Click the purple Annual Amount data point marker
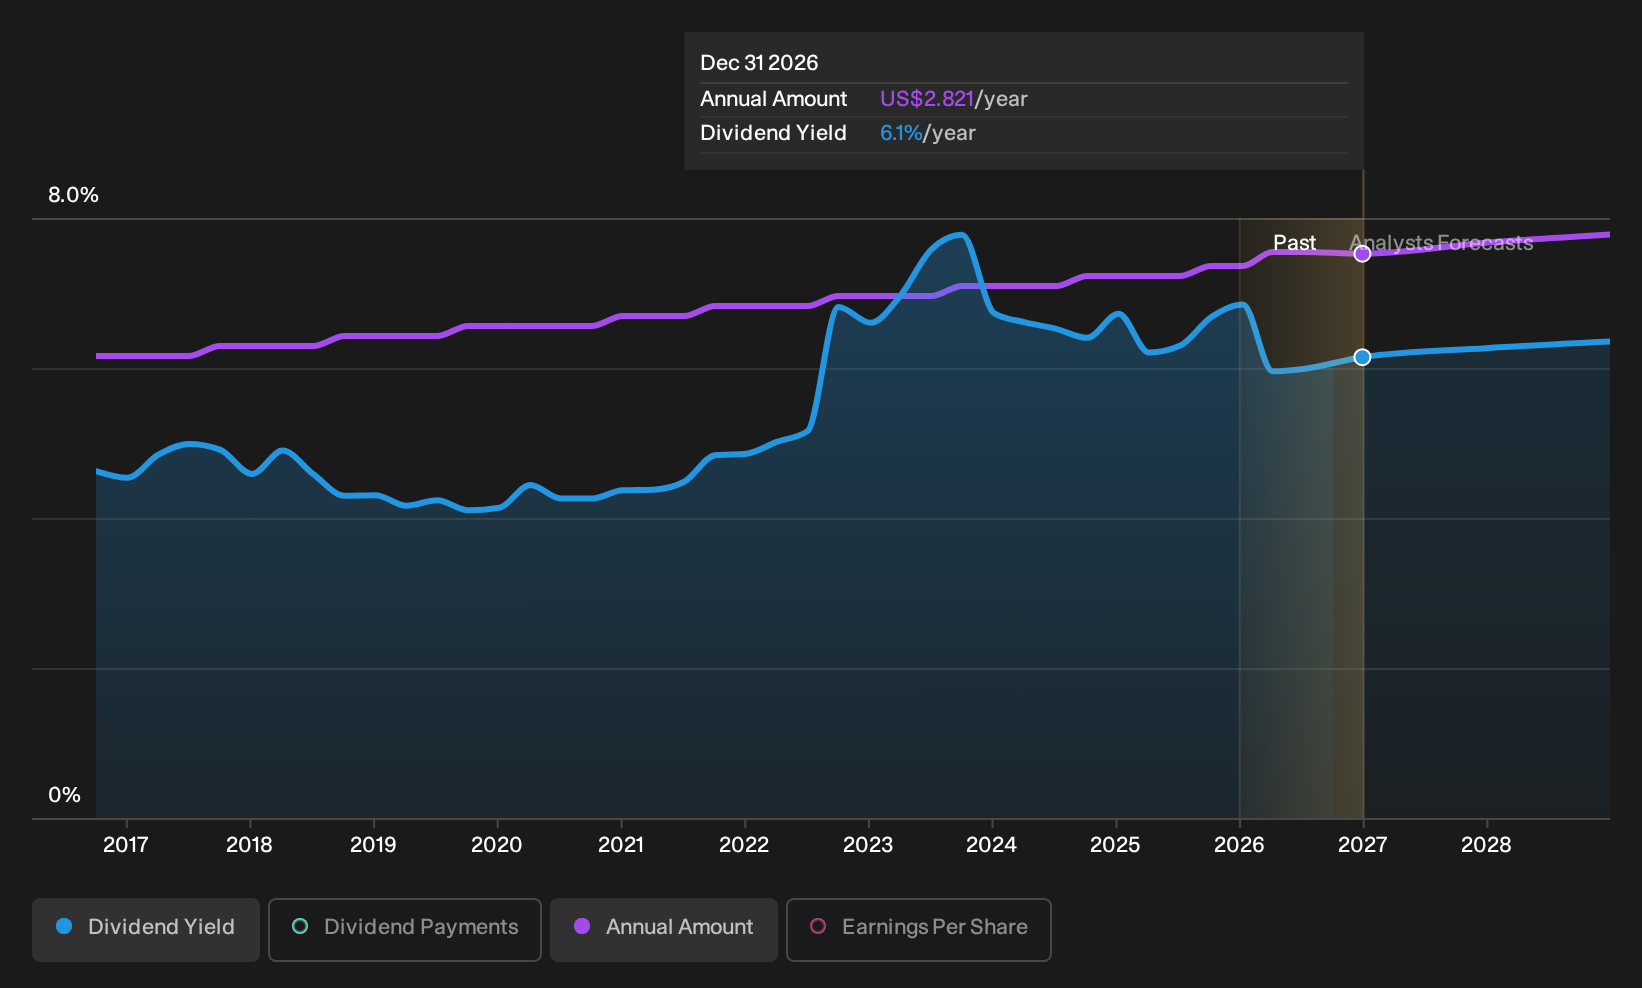1642x988 pixels. click(1362, 254)
